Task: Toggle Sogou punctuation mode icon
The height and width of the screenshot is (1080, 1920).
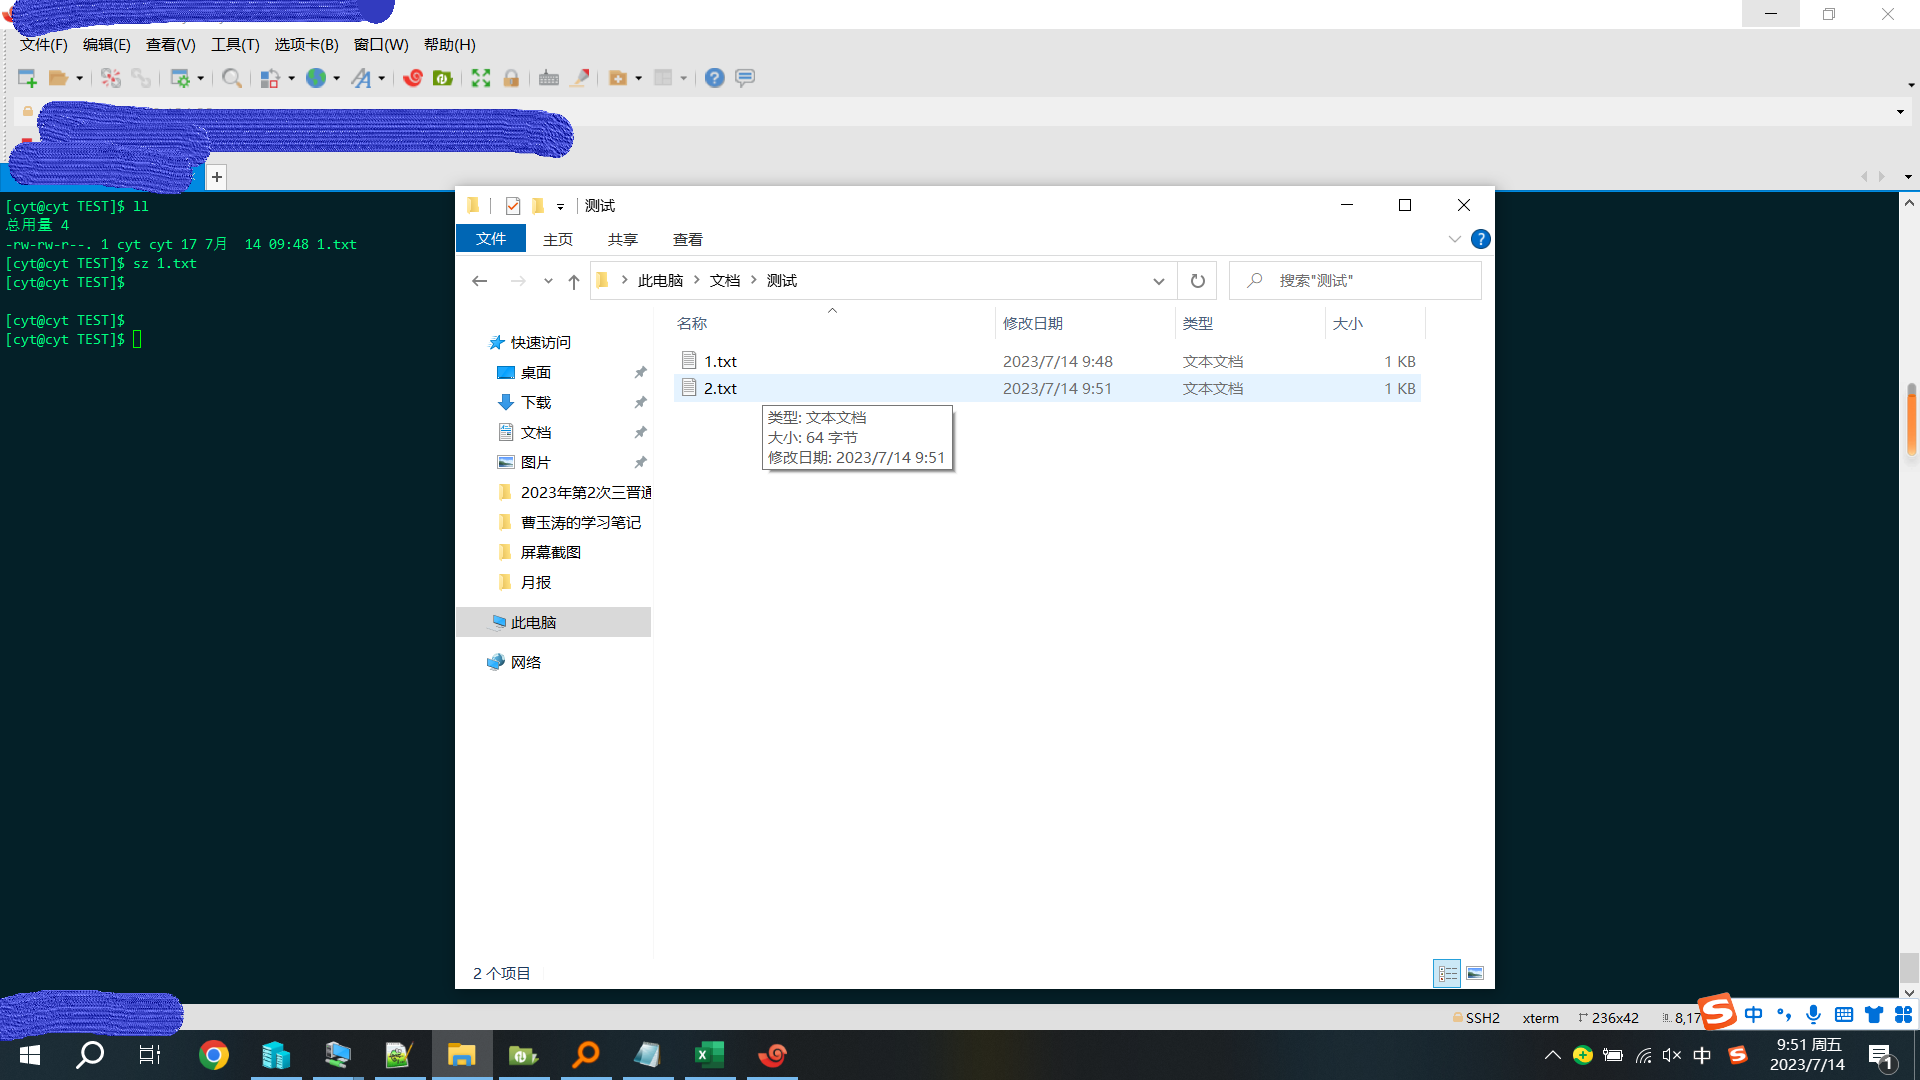Action: pos(1784,1015)
